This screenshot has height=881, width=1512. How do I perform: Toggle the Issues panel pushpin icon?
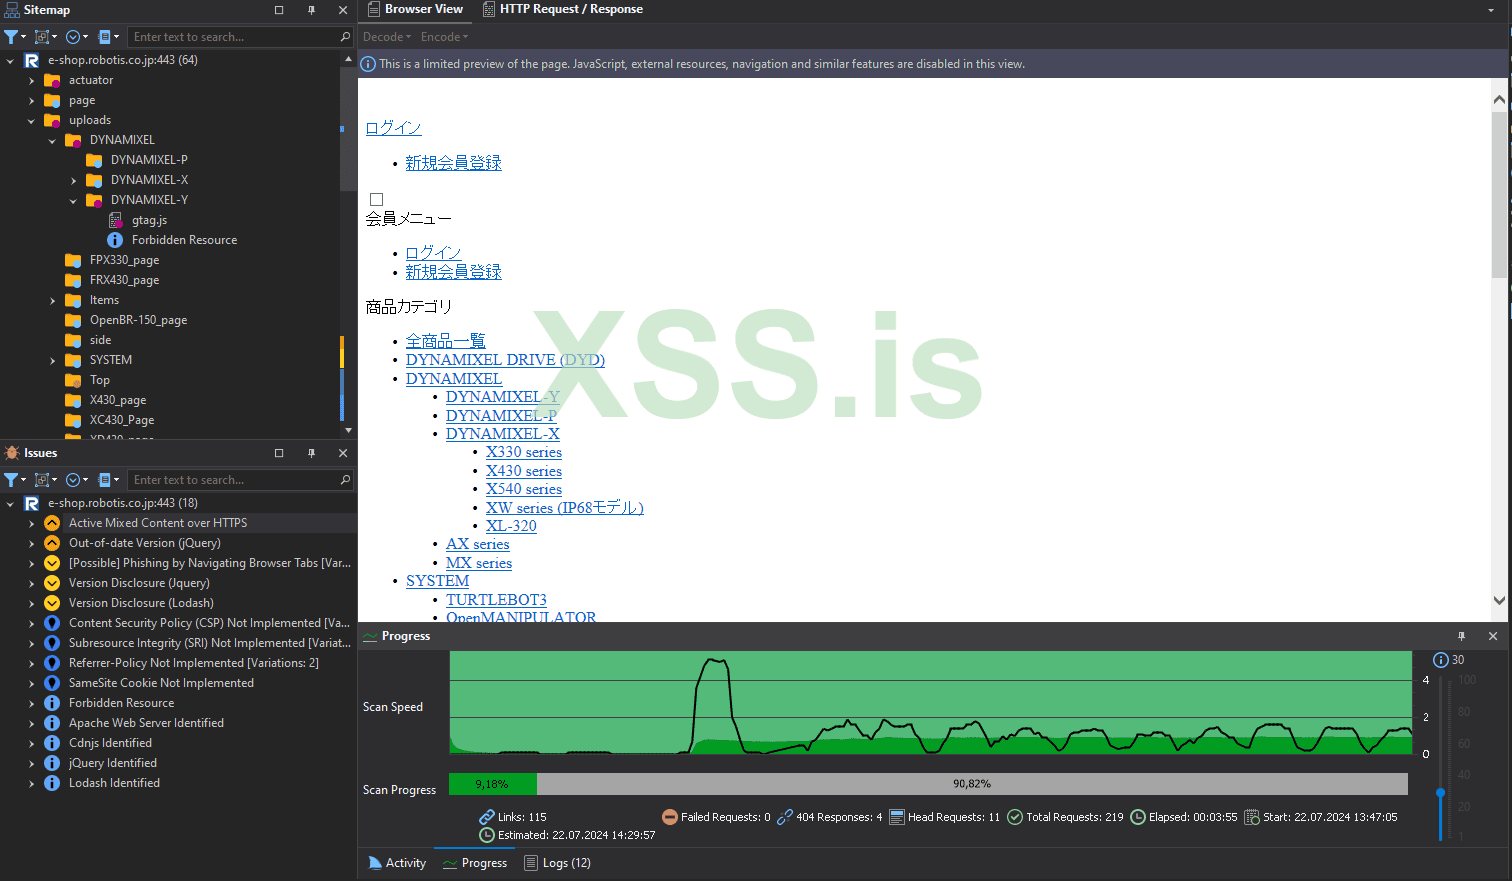(x=311, y=453)
